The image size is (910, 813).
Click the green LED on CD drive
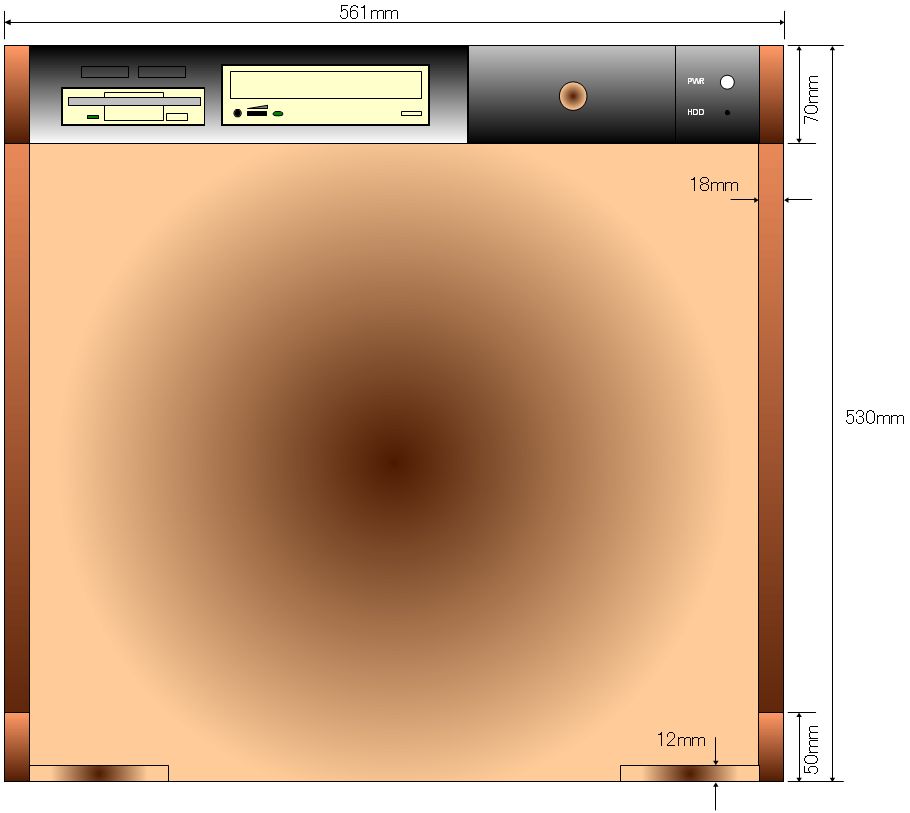[278, 114]
